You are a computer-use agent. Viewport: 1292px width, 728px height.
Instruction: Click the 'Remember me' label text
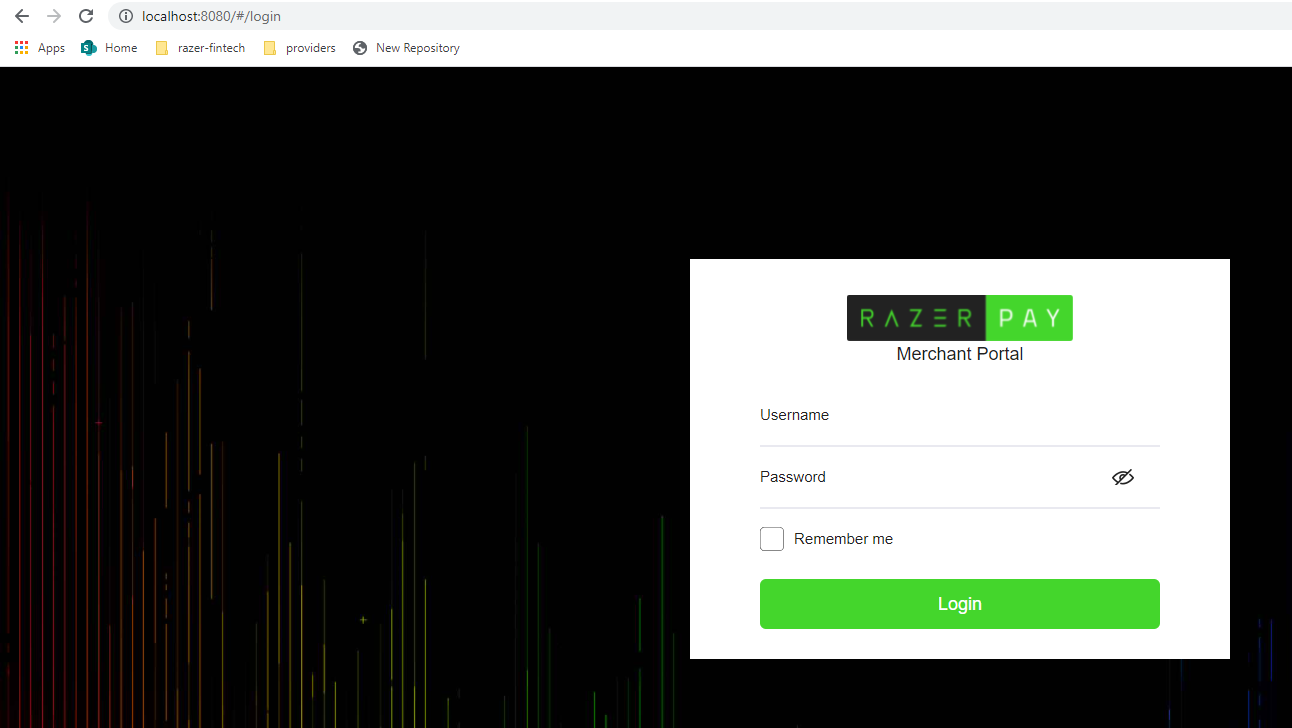pyautogui.click(x=843, y=539)
